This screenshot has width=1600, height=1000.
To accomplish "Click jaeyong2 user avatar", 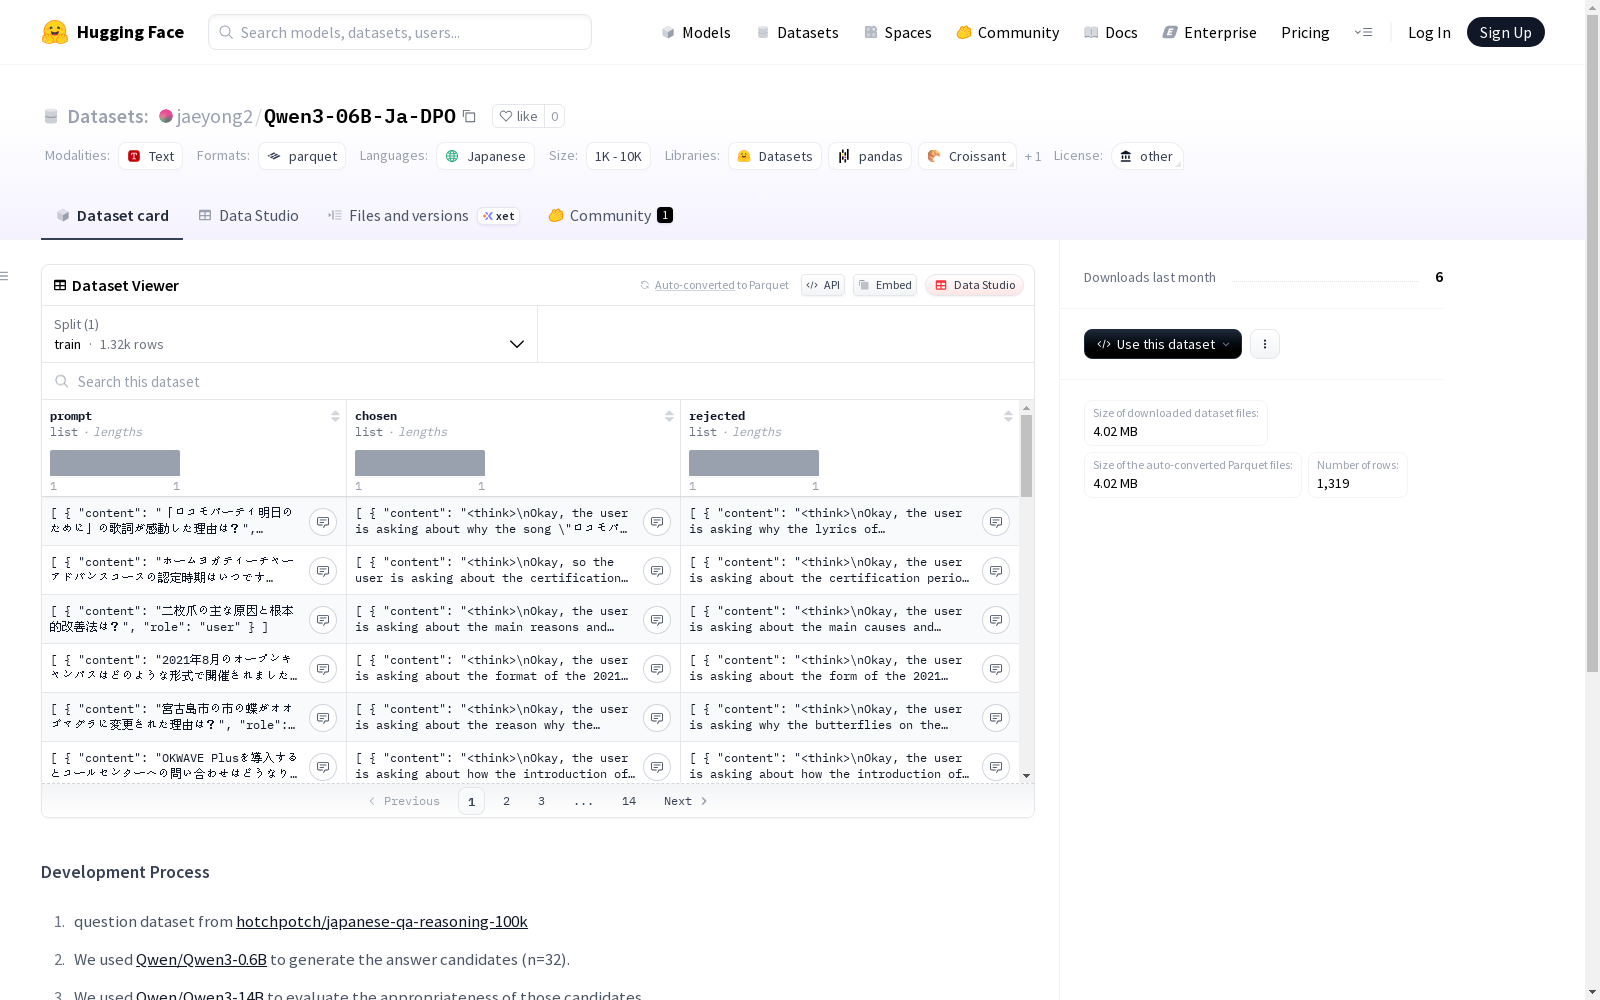I will [166, 116].
